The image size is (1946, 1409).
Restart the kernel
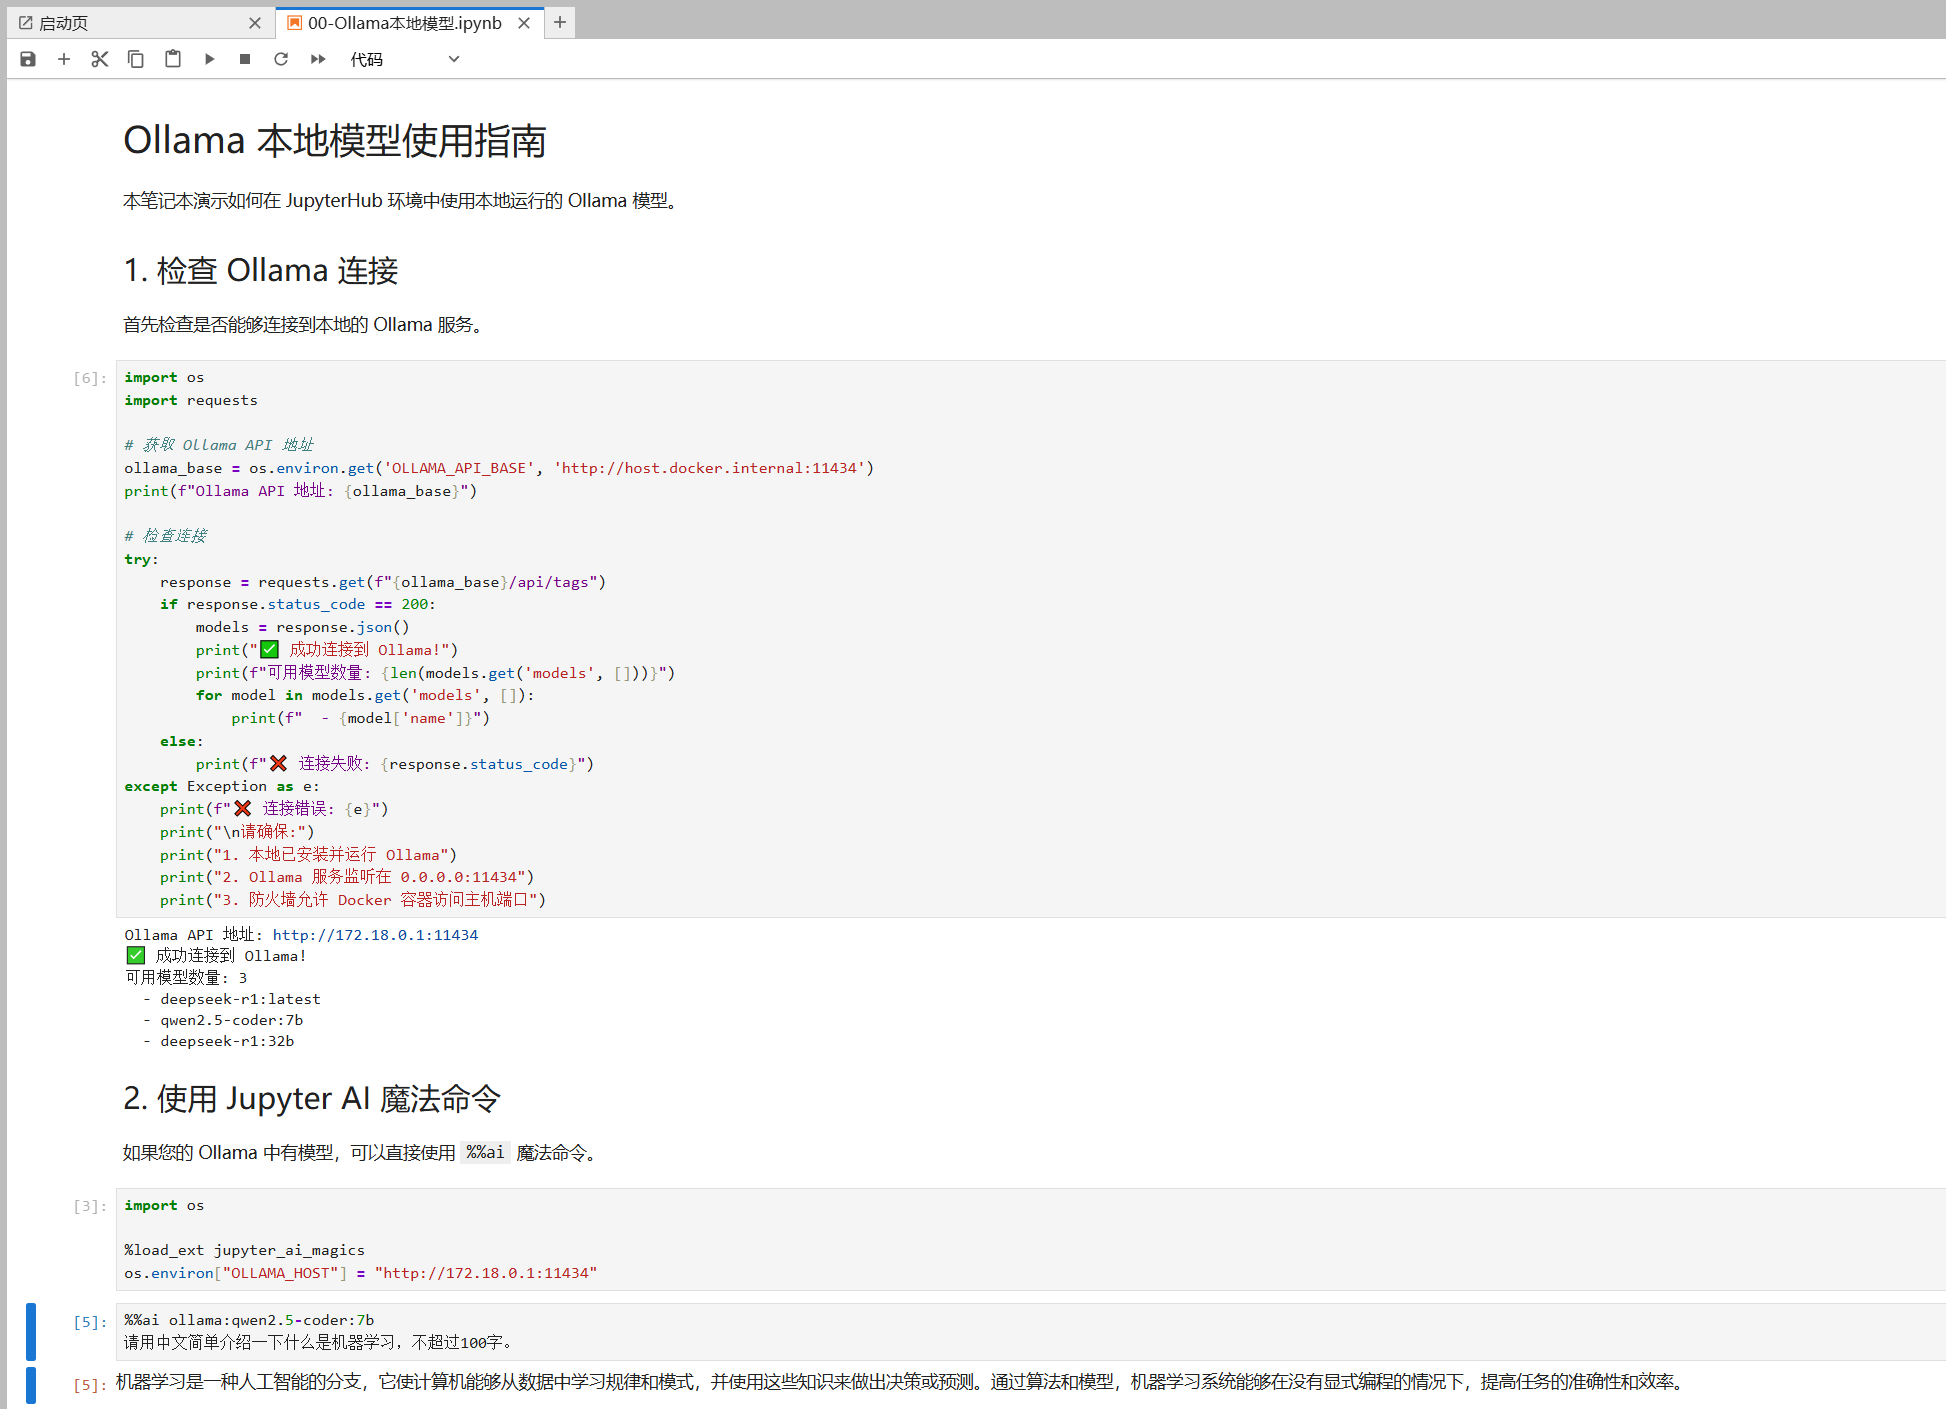pos(281,59)
